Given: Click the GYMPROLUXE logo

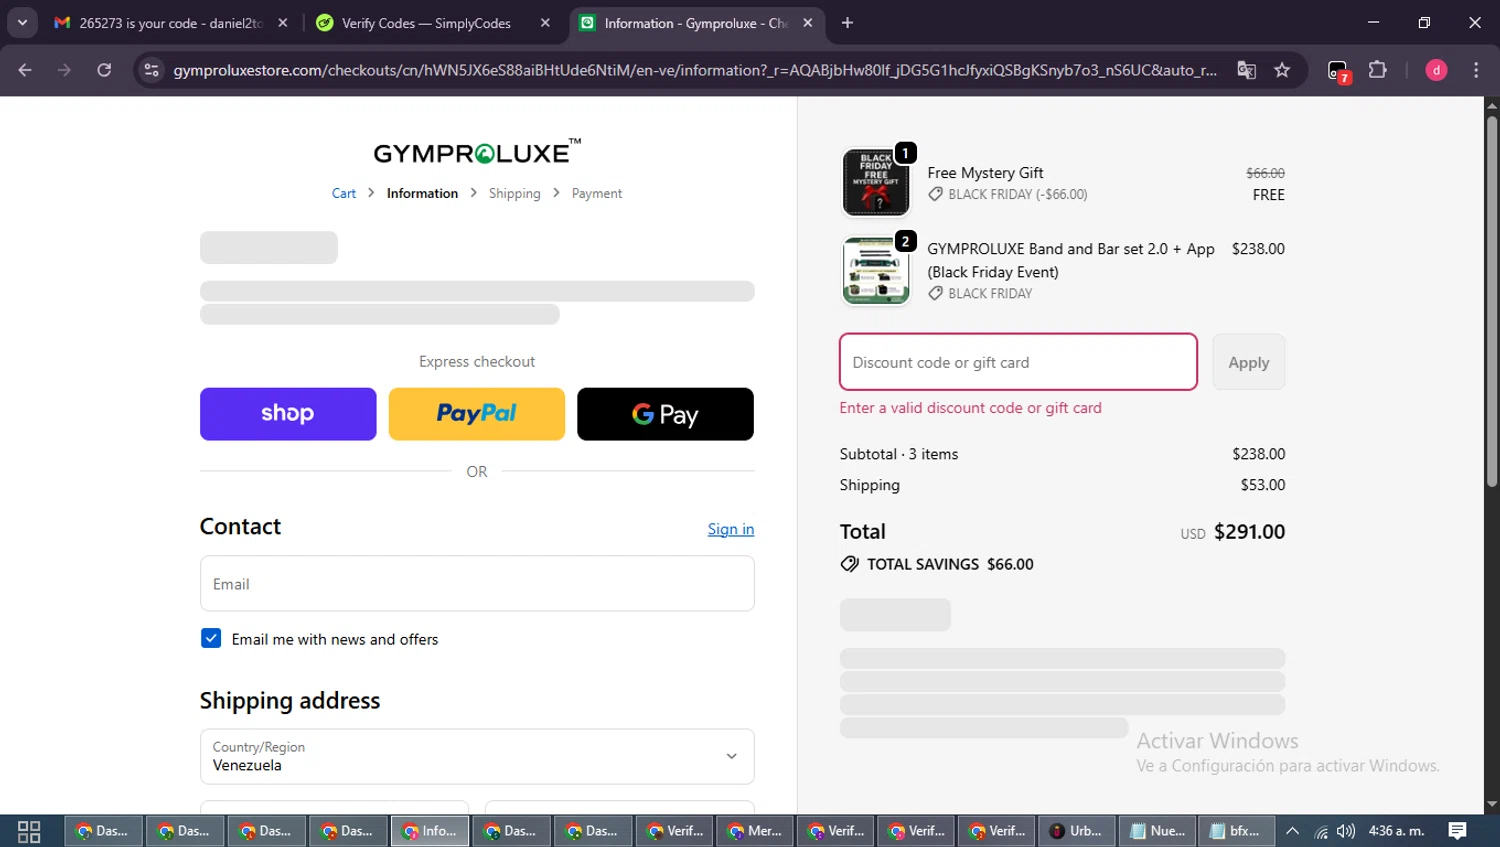Looking at the screenshot, I should coord(477,152).
